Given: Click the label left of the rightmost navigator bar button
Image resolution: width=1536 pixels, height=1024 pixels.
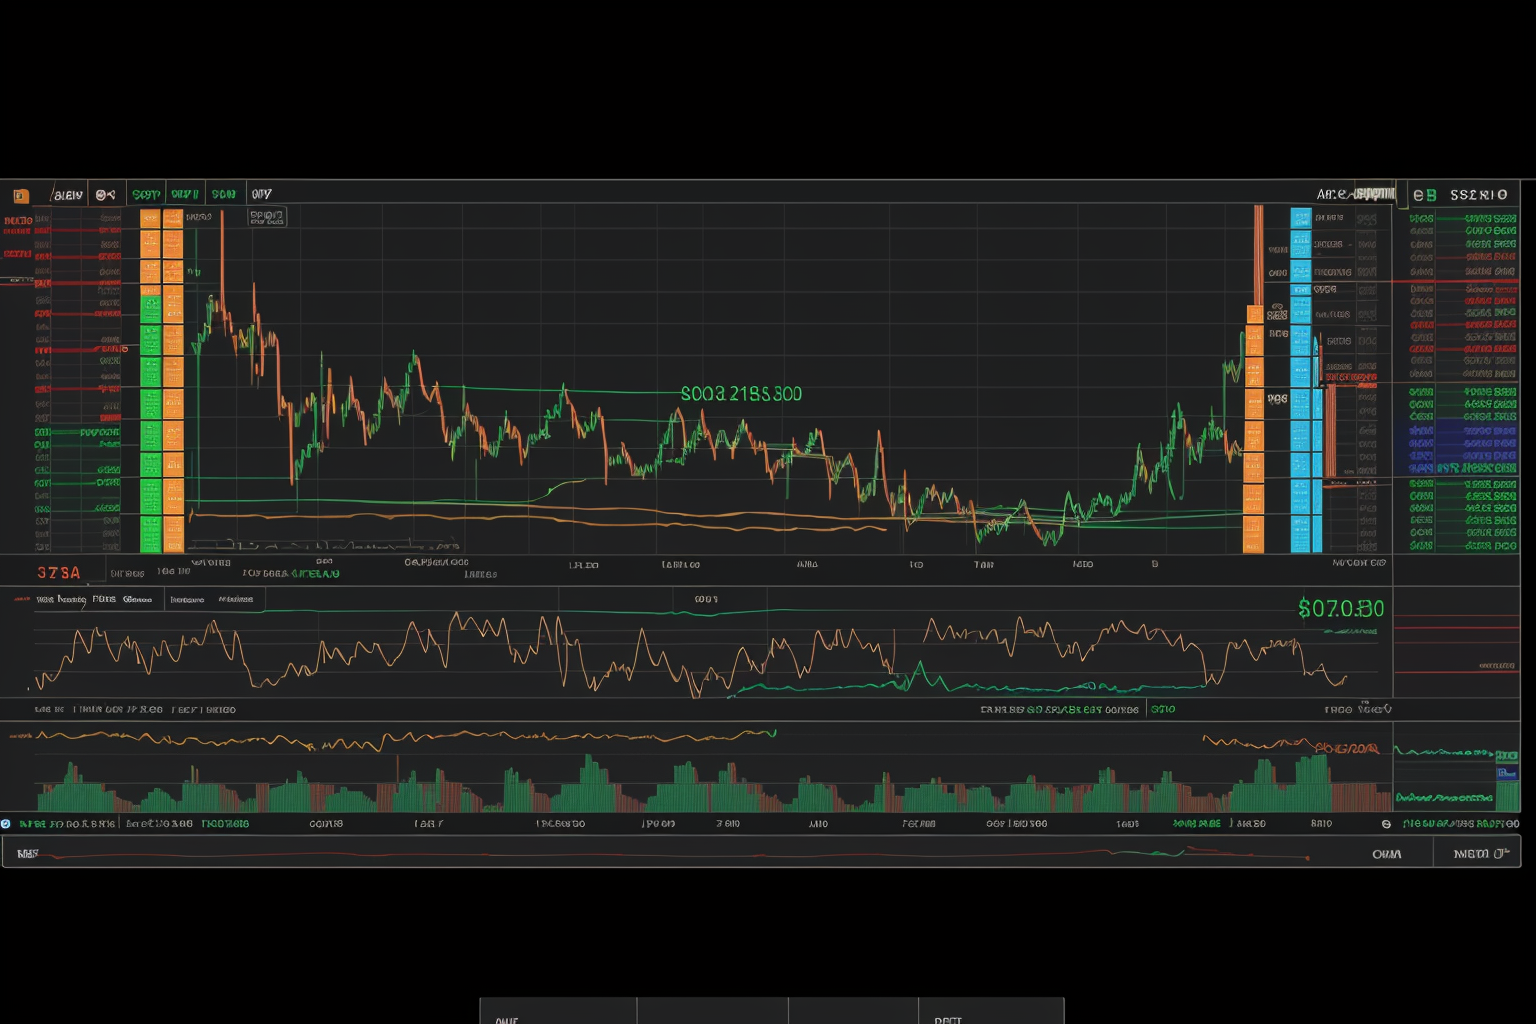Looking at the screenshot, I should coord(1386,854).
